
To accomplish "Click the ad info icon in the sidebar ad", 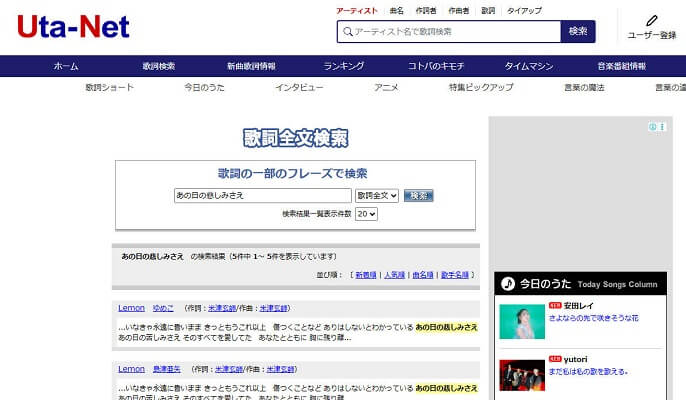I will (x=653, y=127).
